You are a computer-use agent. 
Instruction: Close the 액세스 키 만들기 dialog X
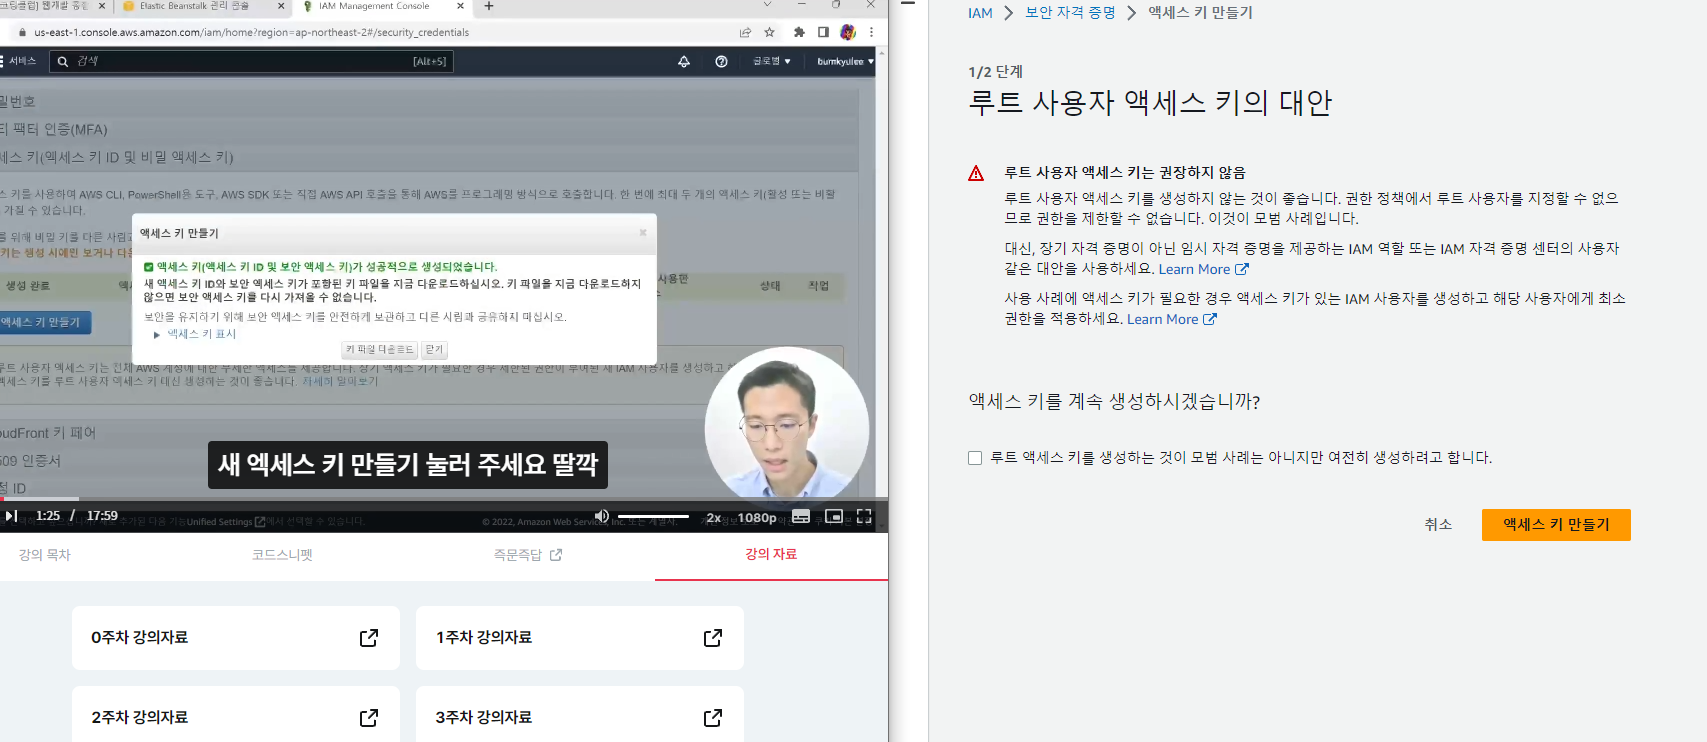click(x=643, y=232)
